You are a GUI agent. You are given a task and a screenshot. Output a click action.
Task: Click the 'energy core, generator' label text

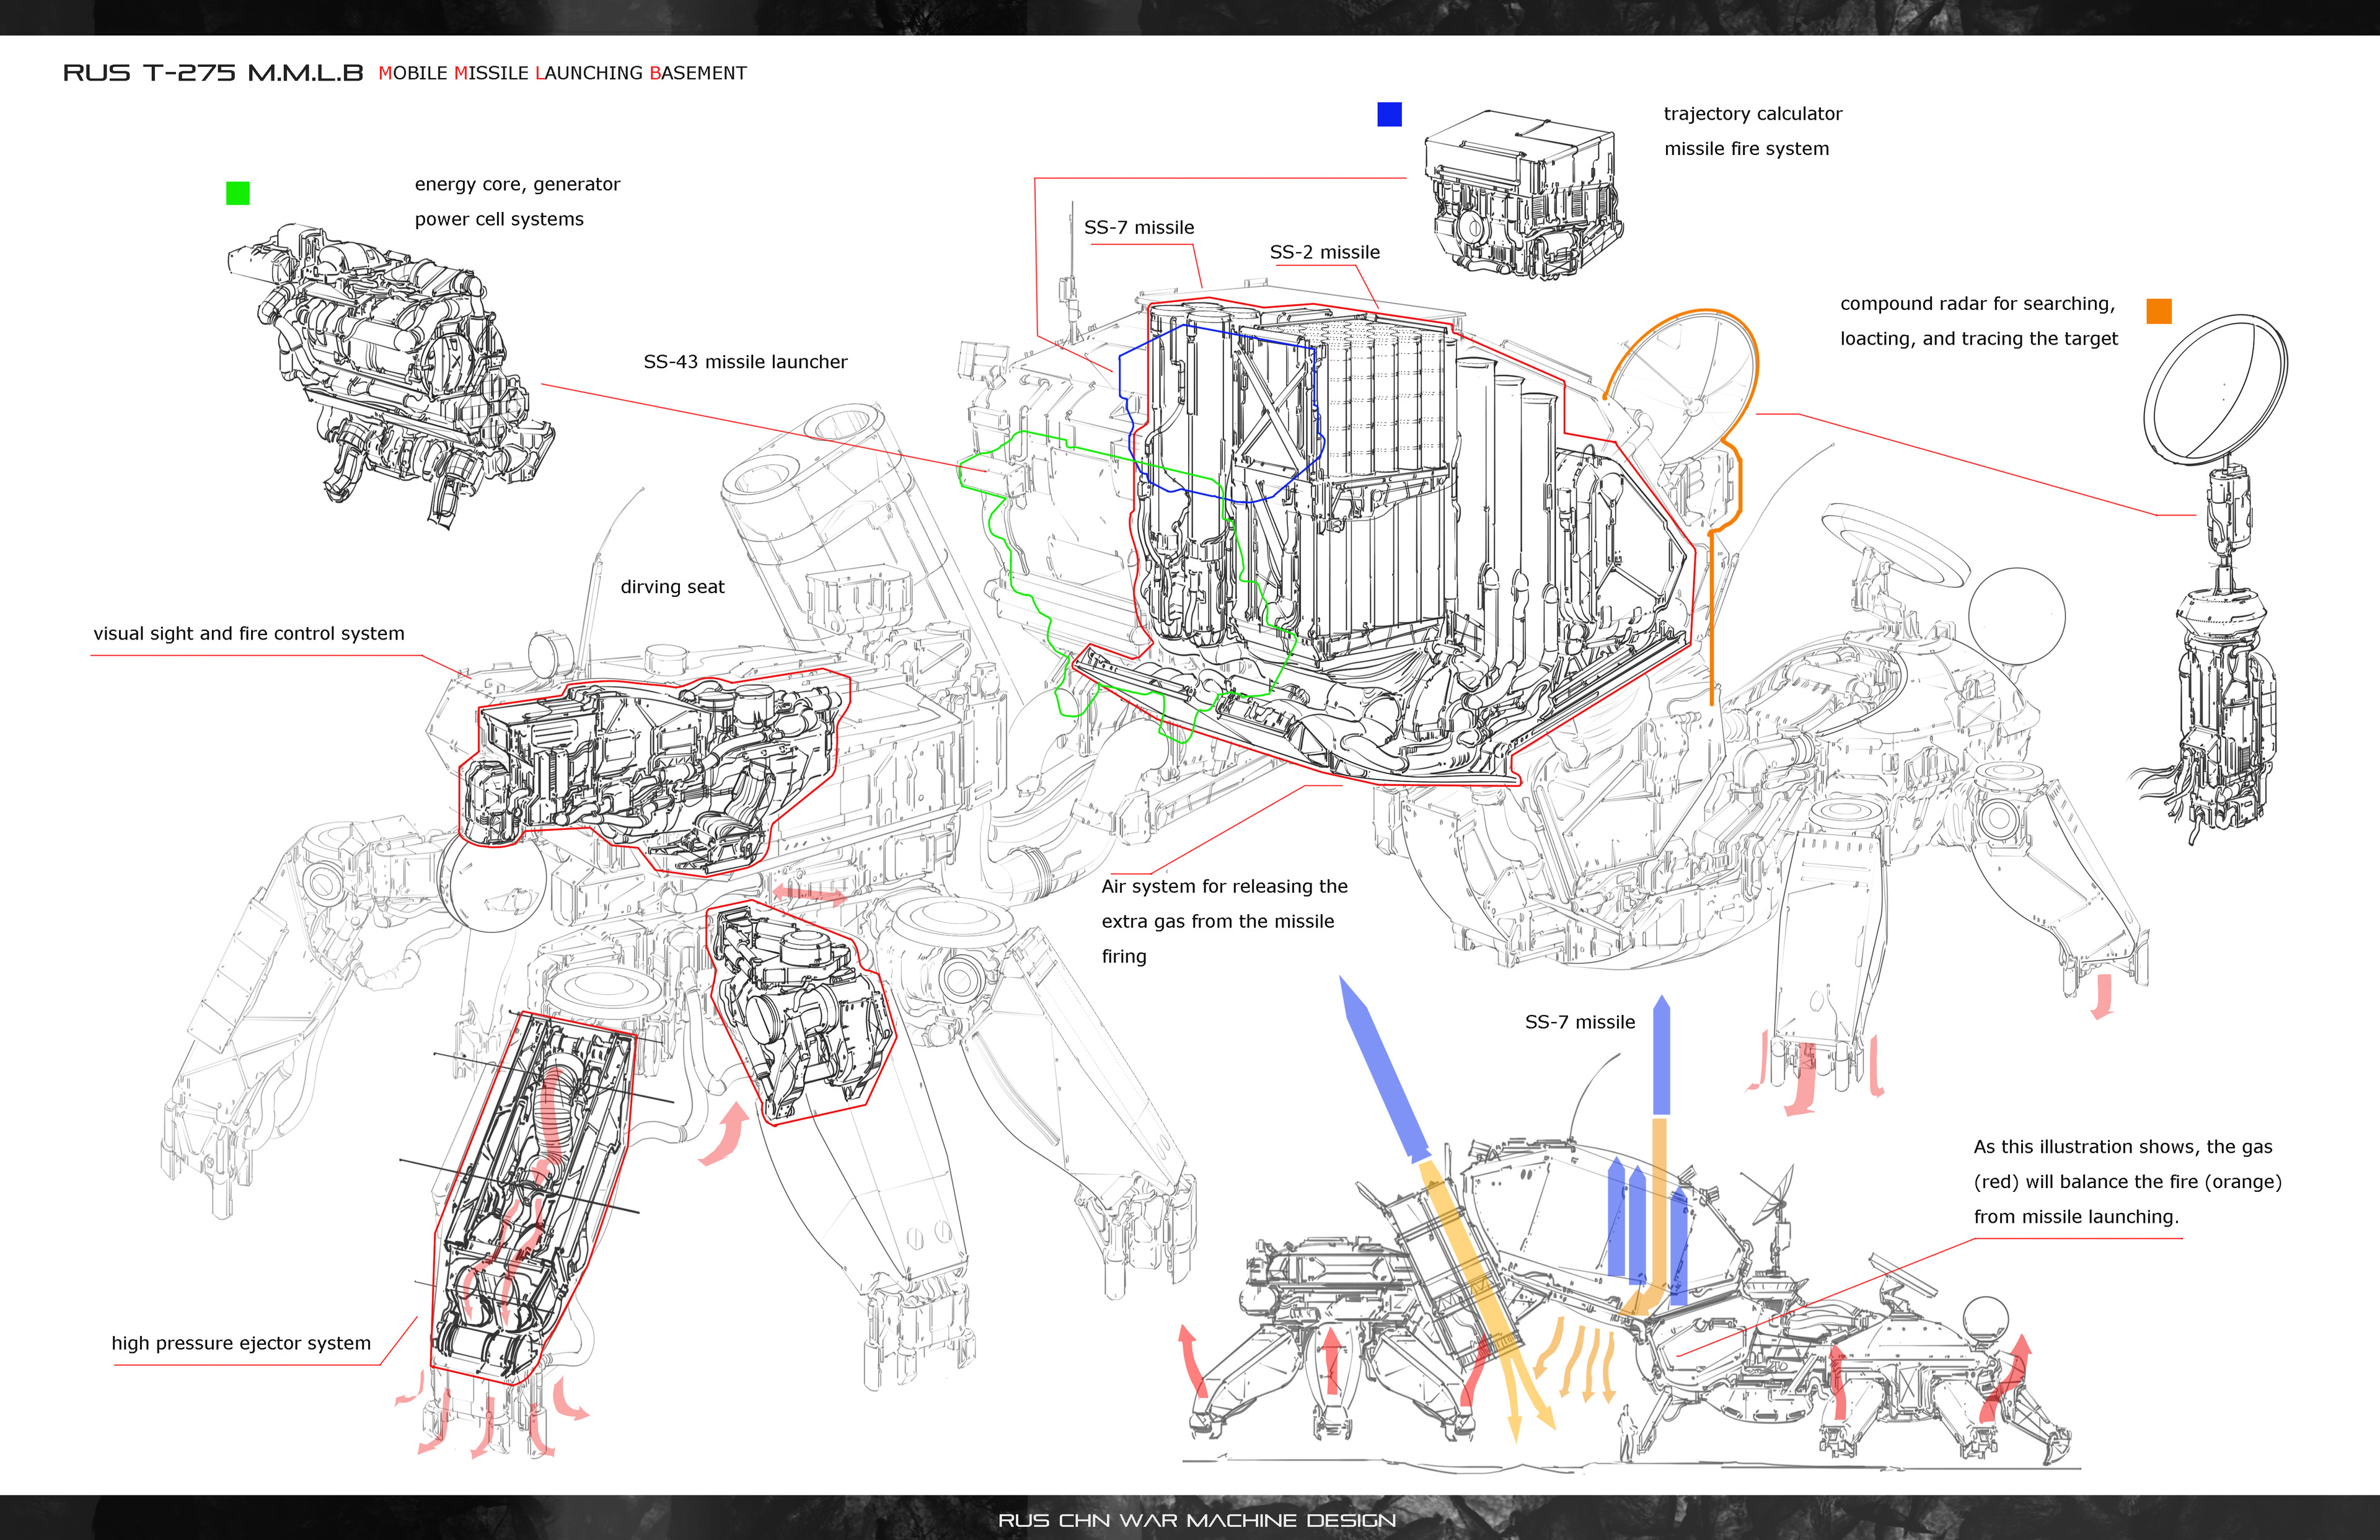pos(517,184)
